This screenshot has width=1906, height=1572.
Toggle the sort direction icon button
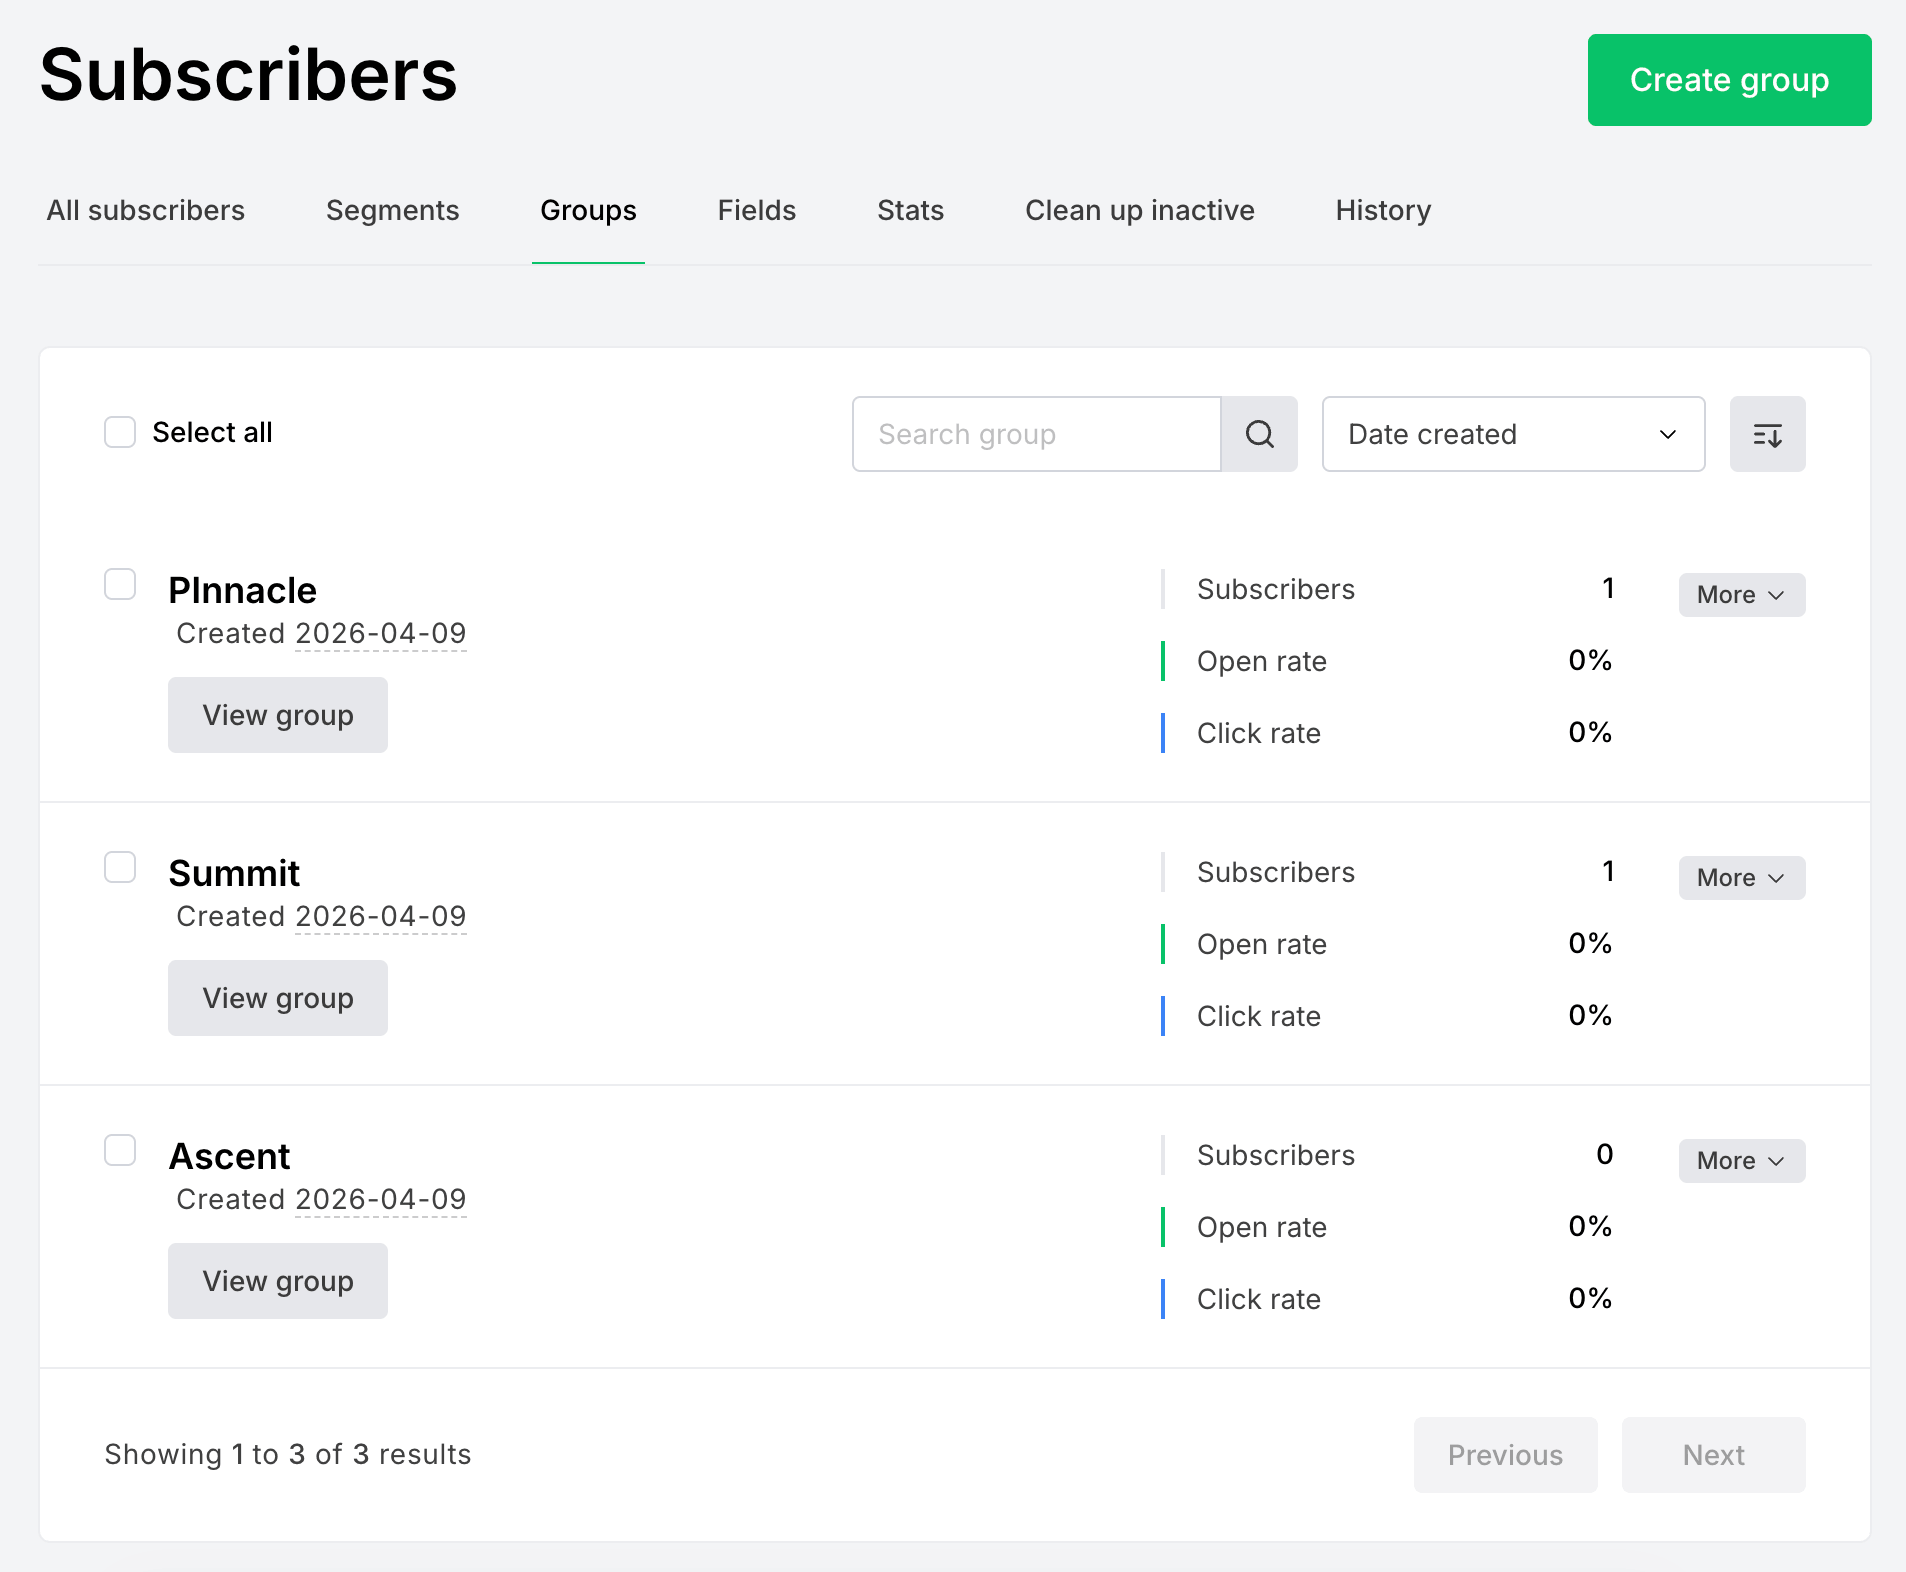point(1767,434)
